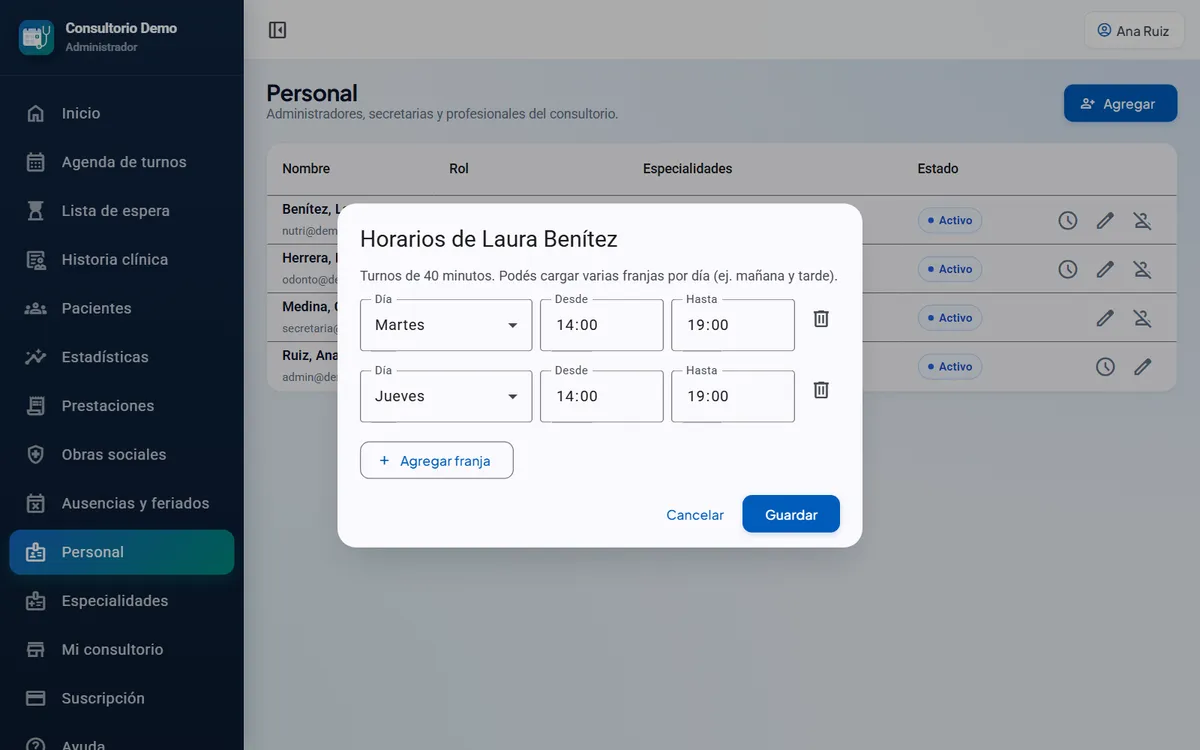Click the shield icon for Obras sociales
The image size is (1200, 750).
(x=36, y=454)
